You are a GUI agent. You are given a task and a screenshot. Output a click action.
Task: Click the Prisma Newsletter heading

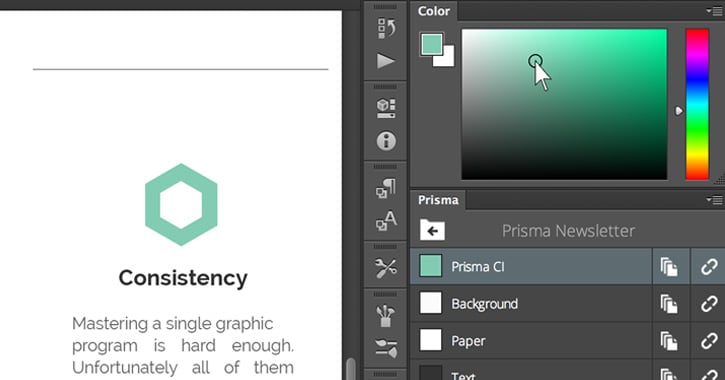(568, 231)
